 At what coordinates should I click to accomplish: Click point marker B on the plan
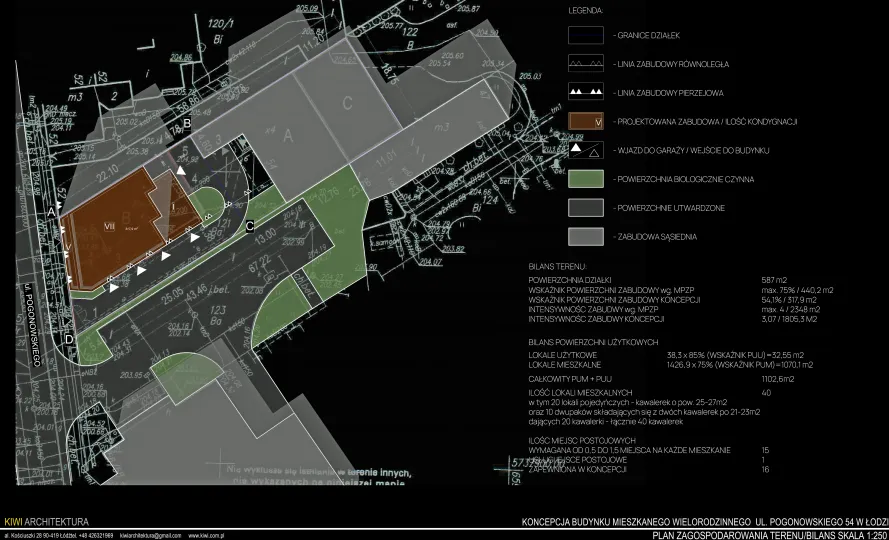[186, 123]
